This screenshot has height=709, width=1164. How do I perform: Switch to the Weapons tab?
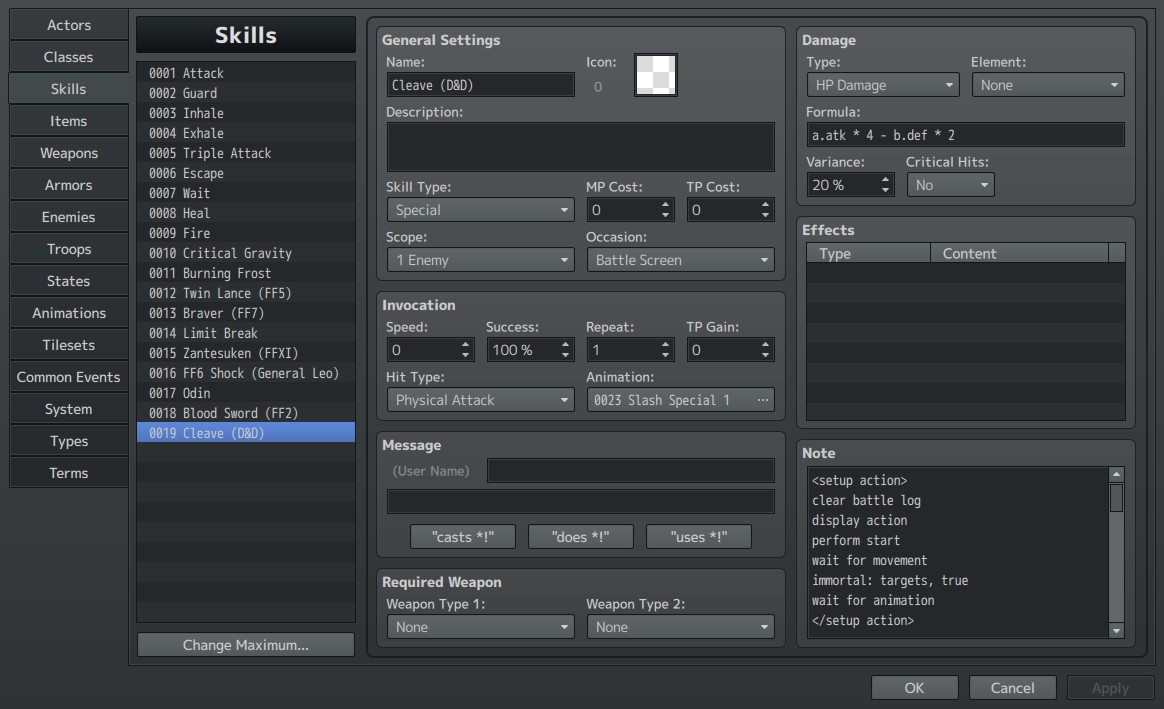click(68, 153)
